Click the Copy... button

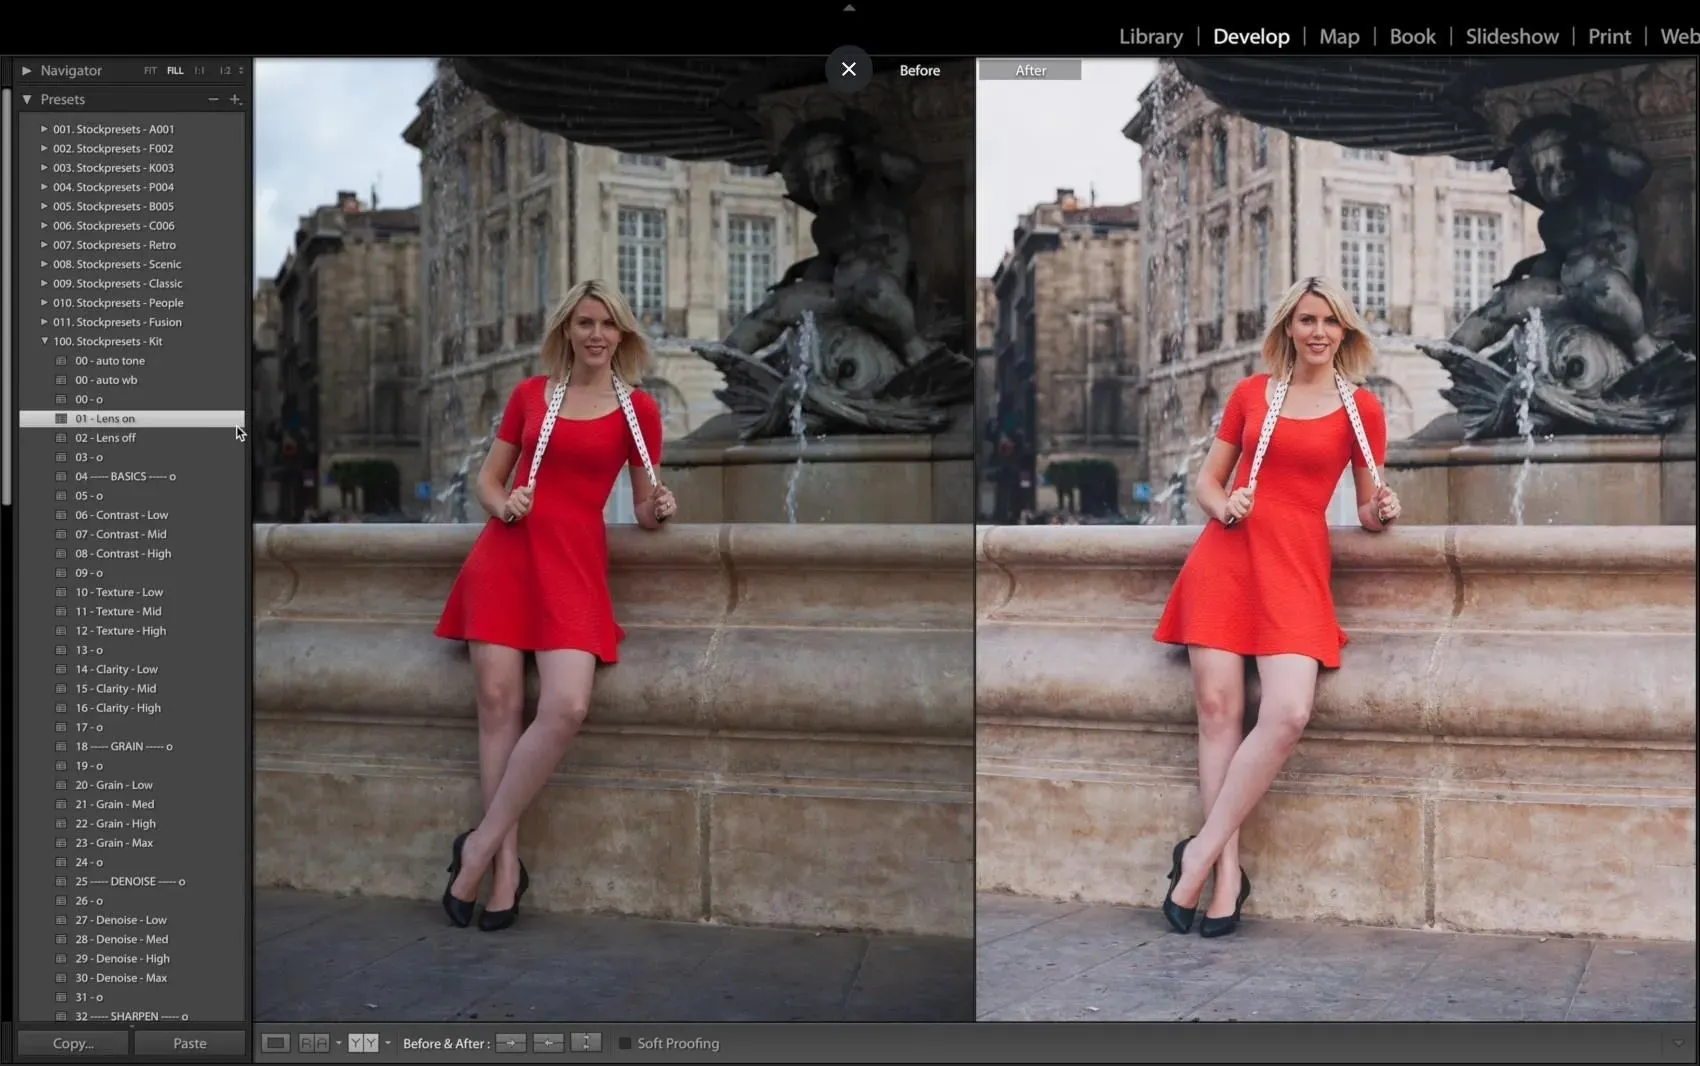tap(73, 1043)
